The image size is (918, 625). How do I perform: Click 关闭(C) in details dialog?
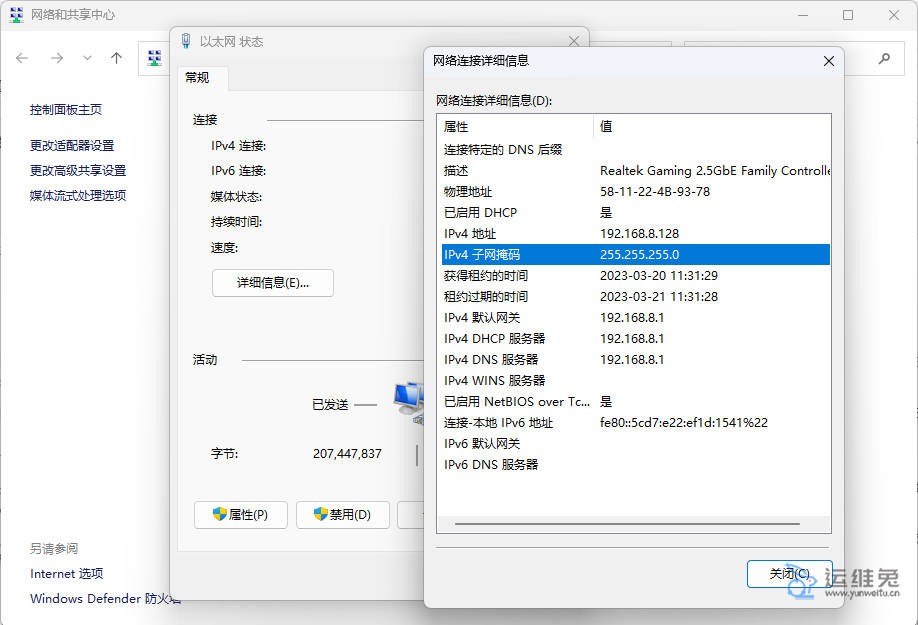[x=788, y=574]
